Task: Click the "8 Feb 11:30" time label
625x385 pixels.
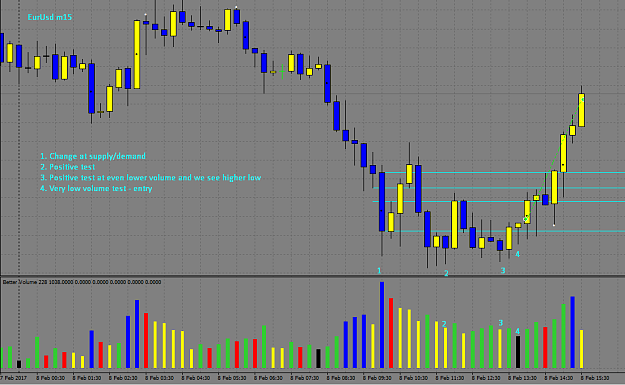Action: (449, 378)
